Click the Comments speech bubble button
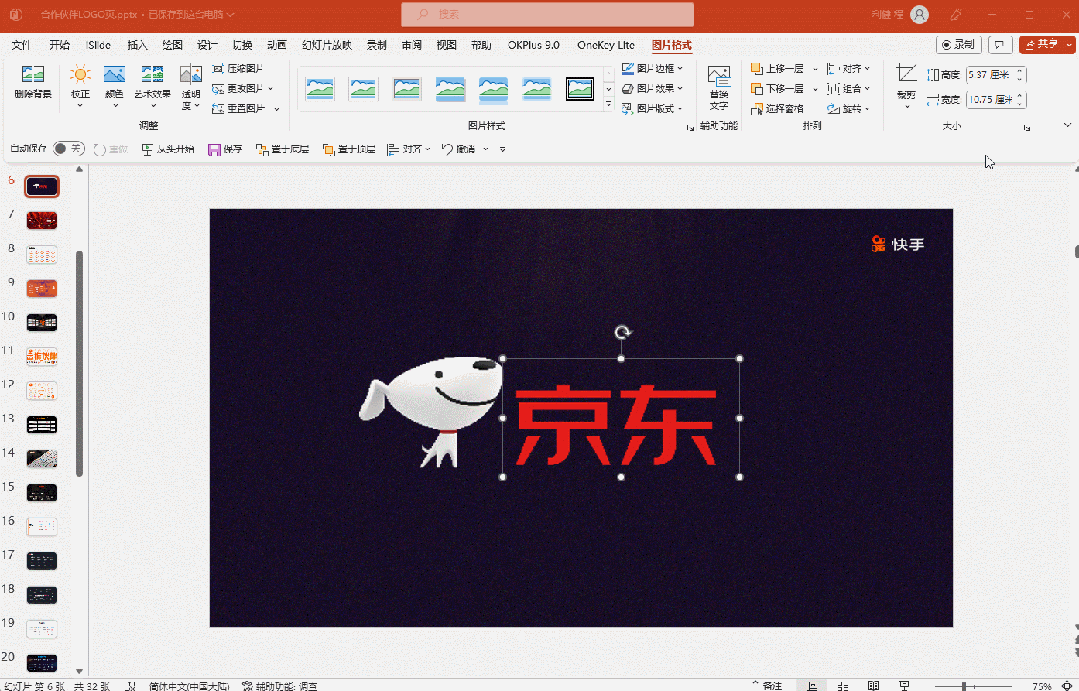Screen dimensions: 1079x691 tap(999, 45)
